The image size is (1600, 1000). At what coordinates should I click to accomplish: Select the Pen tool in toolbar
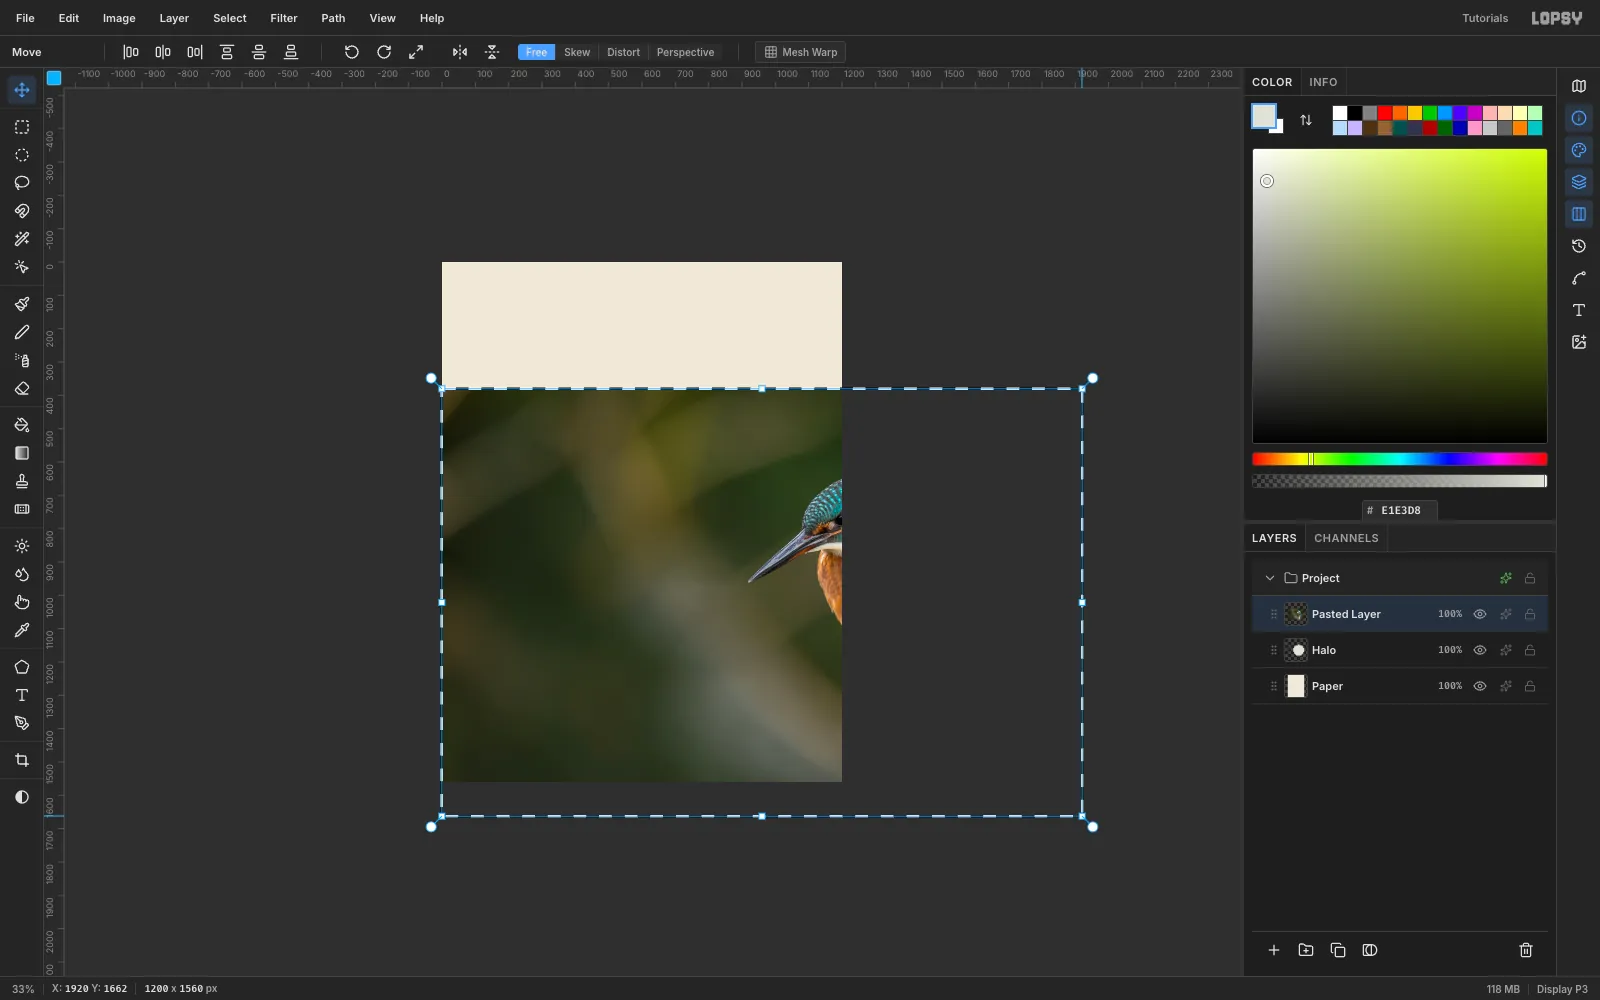(x=22, y=723)
